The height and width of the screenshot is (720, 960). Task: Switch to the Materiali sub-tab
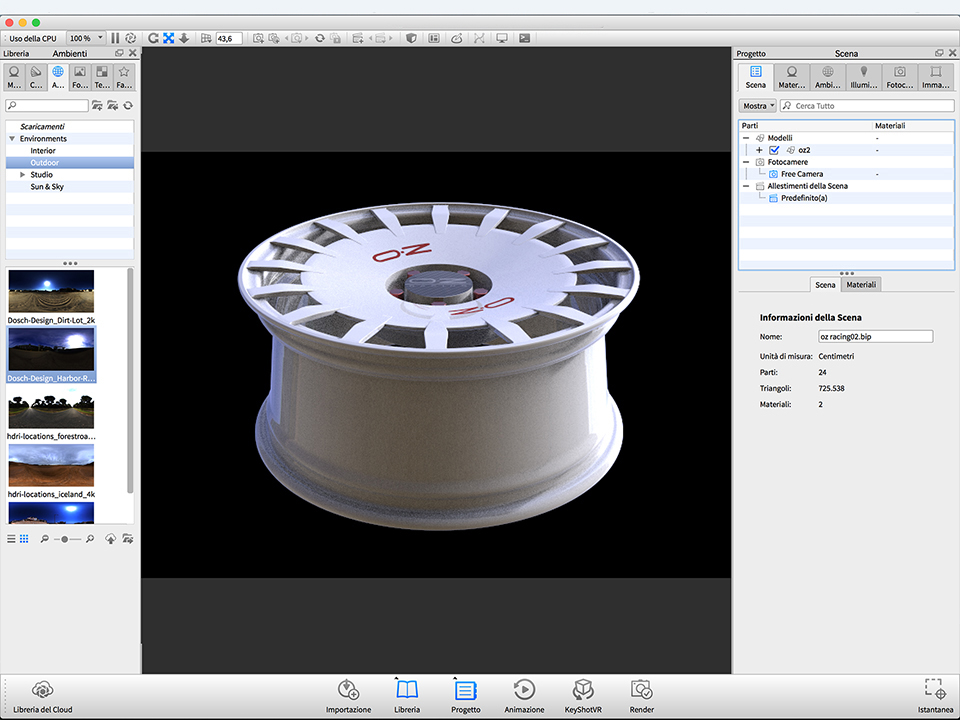point(861,285)
